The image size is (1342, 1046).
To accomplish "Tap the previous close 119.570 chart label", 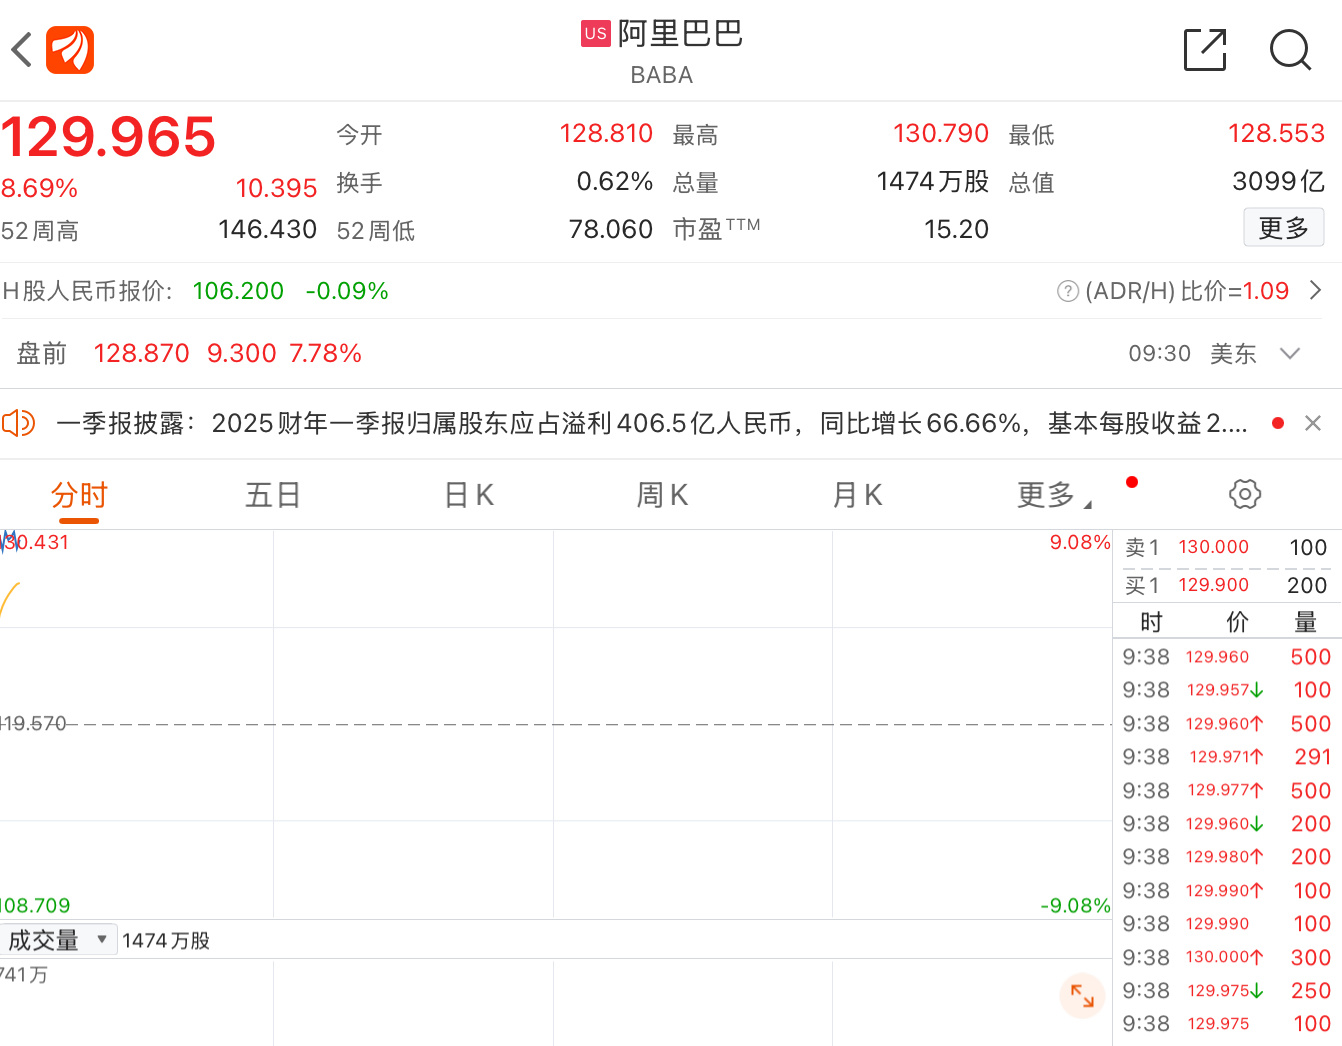I will click(33, 723).
